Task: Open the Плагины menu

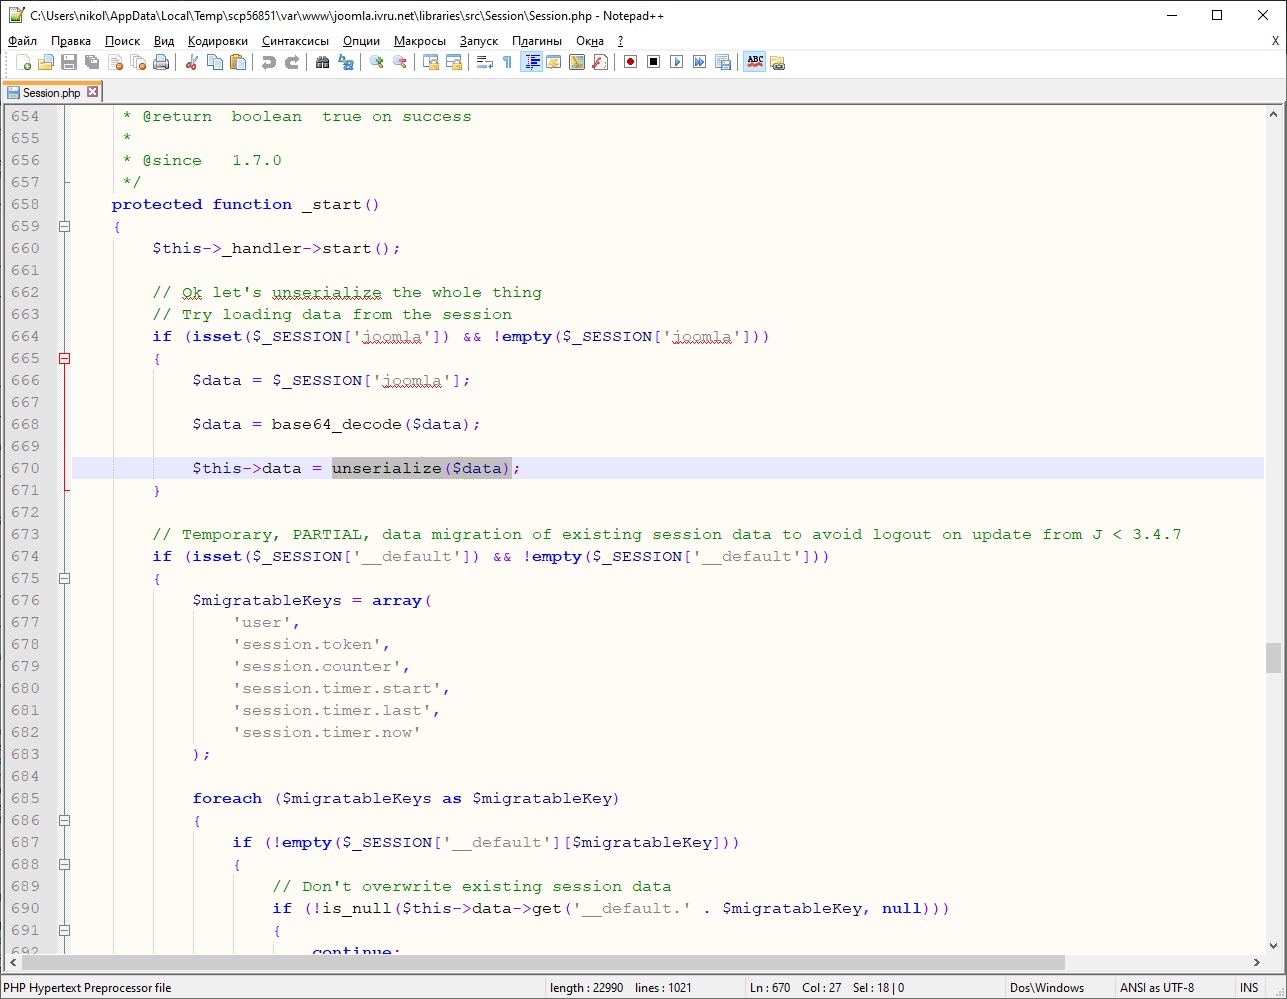Action: [537, 41]
